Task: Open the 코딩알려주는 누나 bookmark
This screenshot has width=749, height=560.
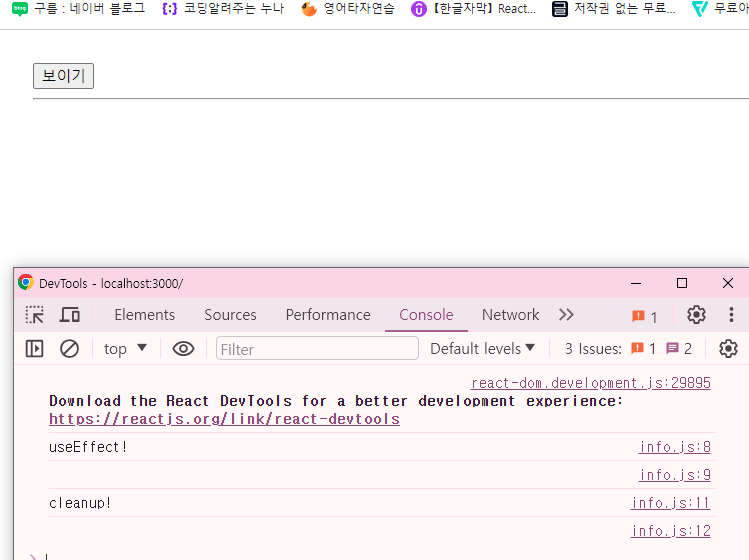Action: pyautogui.click(x=223, y=9)
